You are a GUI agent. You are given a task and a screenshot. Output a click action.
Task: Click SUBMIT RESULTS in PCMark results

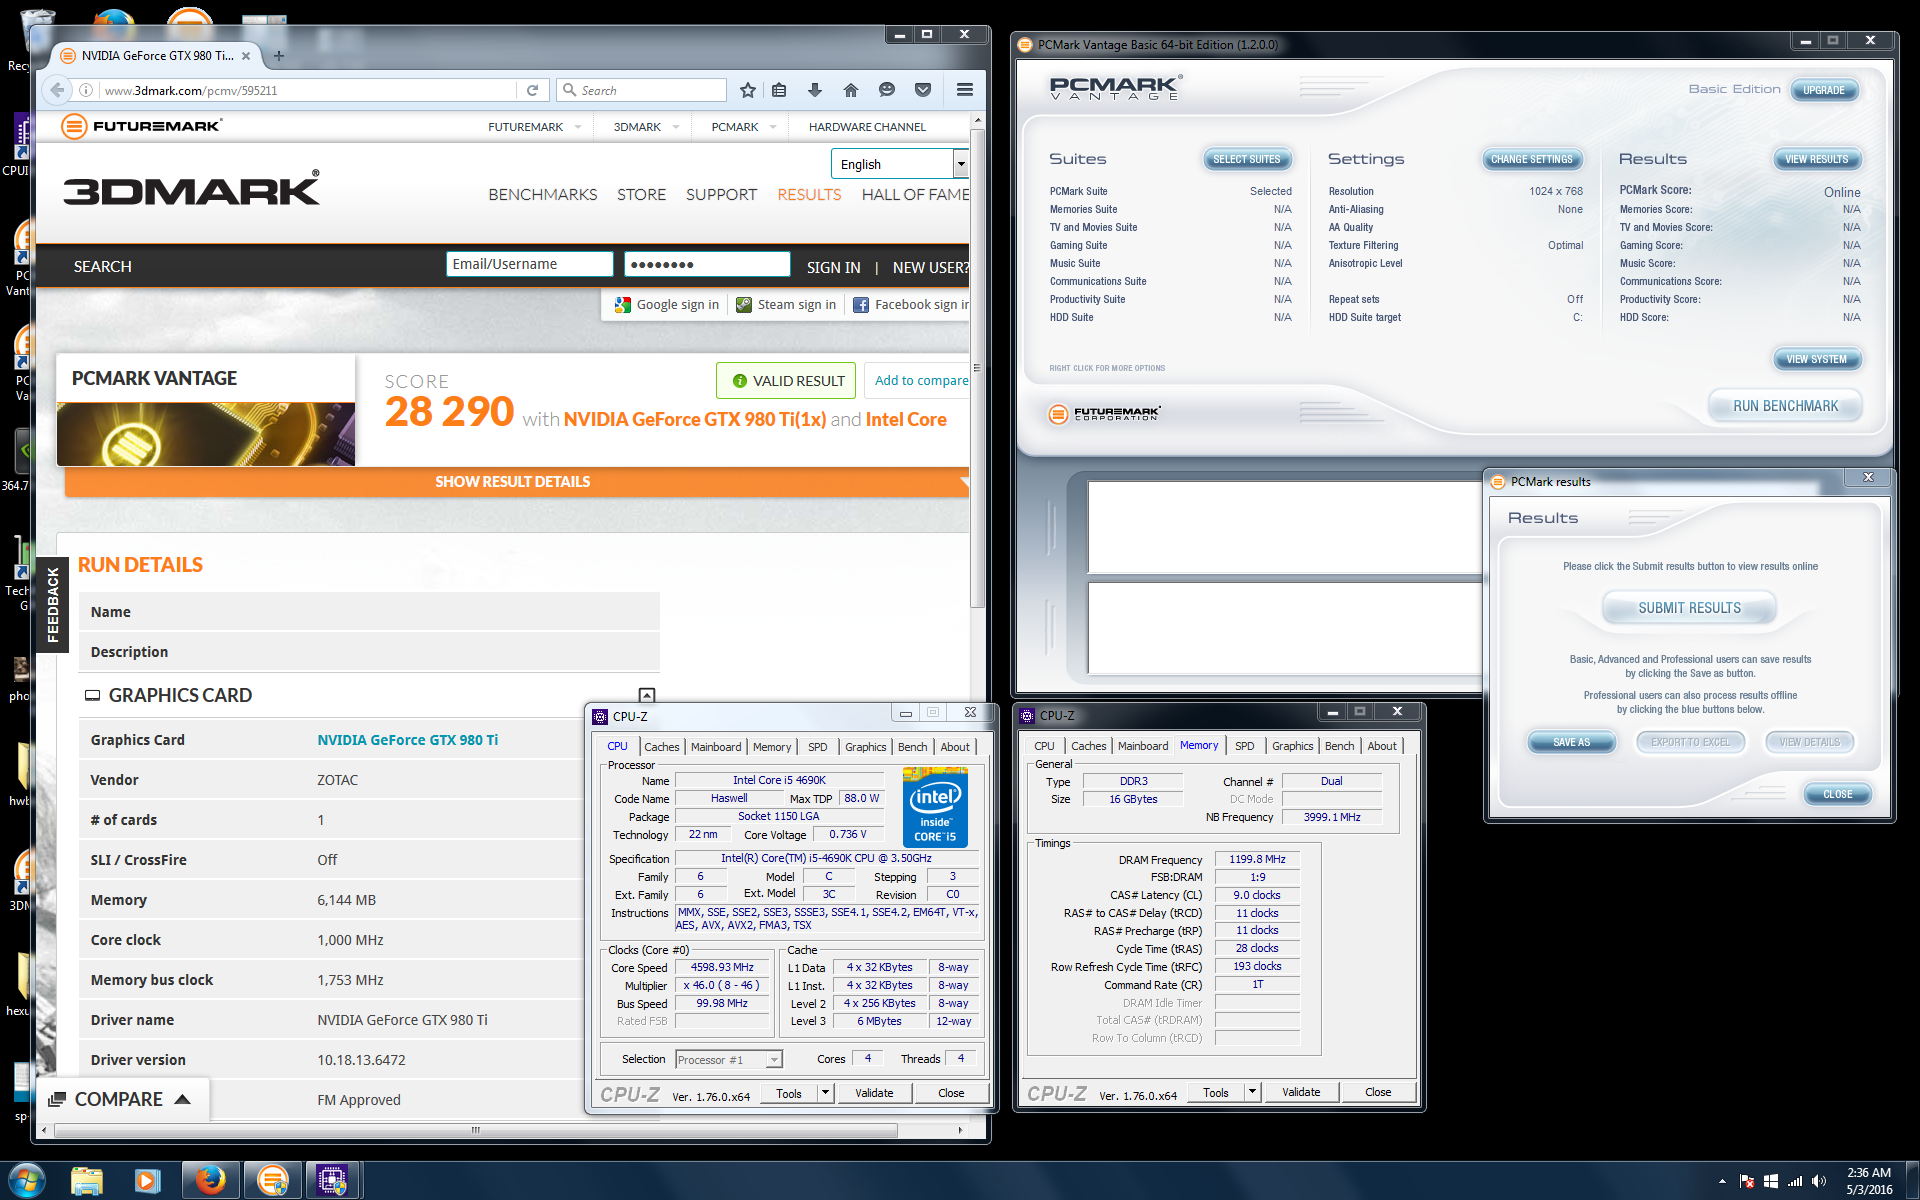click(1689, 608)
